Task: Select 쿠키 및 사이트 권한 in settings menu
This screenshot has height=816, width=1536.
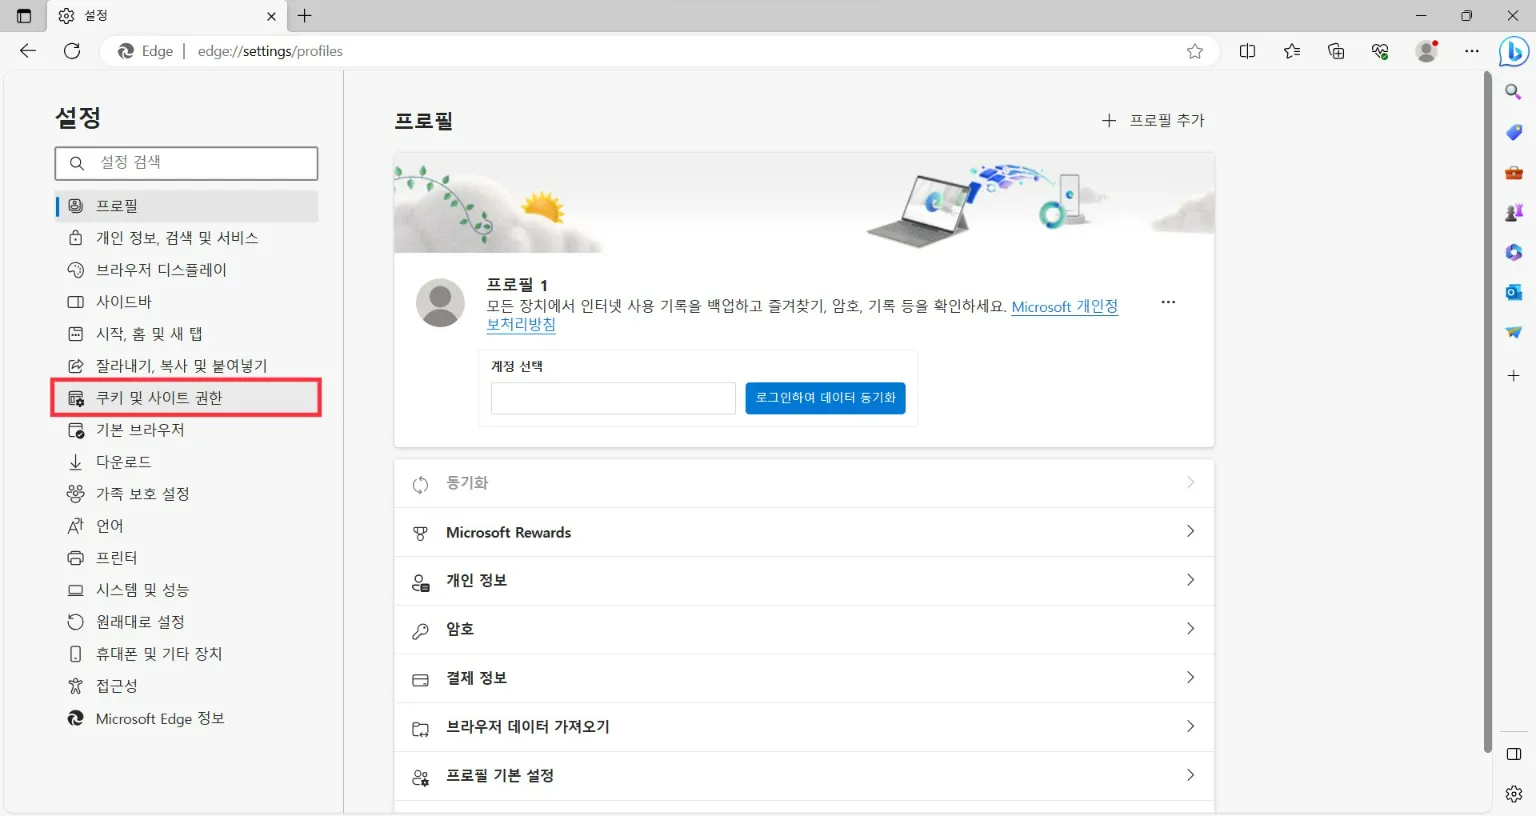Action: click(186, 397)
